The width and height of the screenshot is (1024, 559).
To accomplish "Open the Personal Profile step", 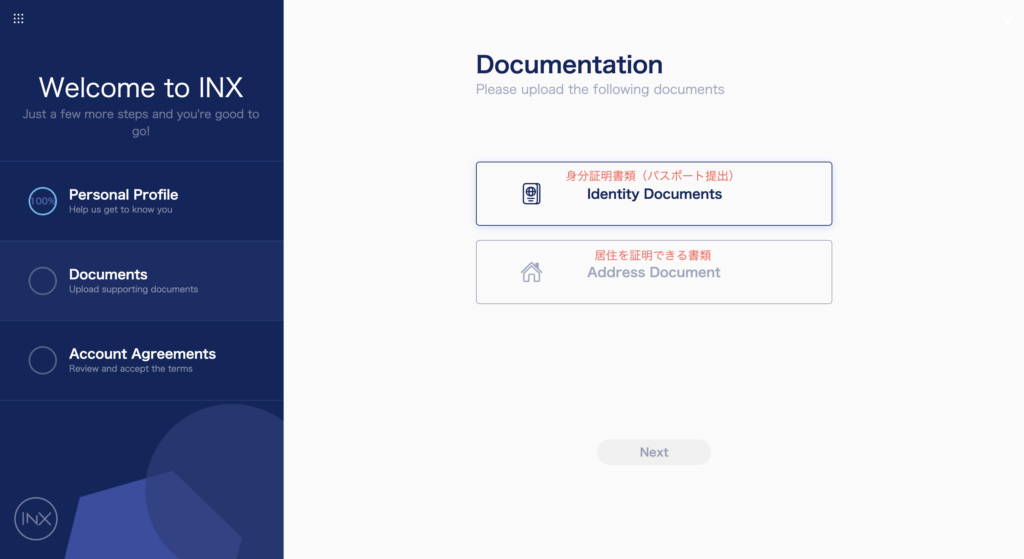I will [x=142, y=201].
